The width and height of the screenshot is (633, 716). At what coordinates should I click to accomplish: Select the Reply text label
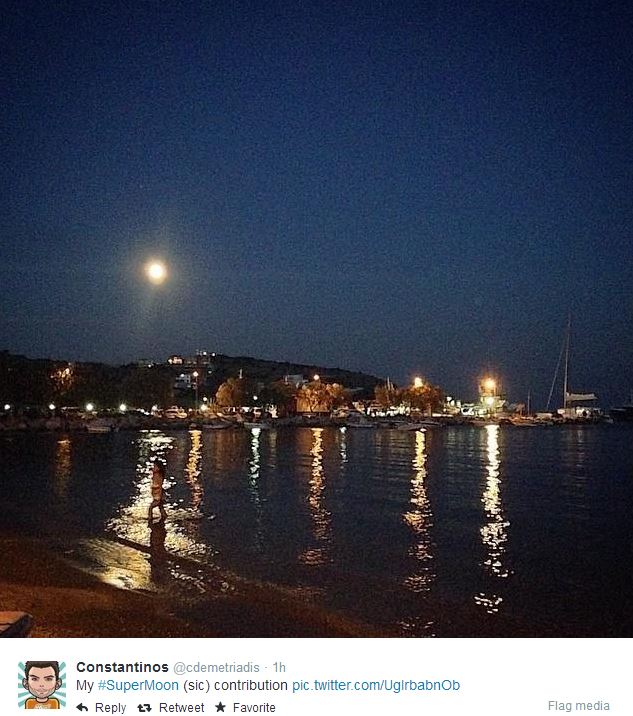[110, 707]
